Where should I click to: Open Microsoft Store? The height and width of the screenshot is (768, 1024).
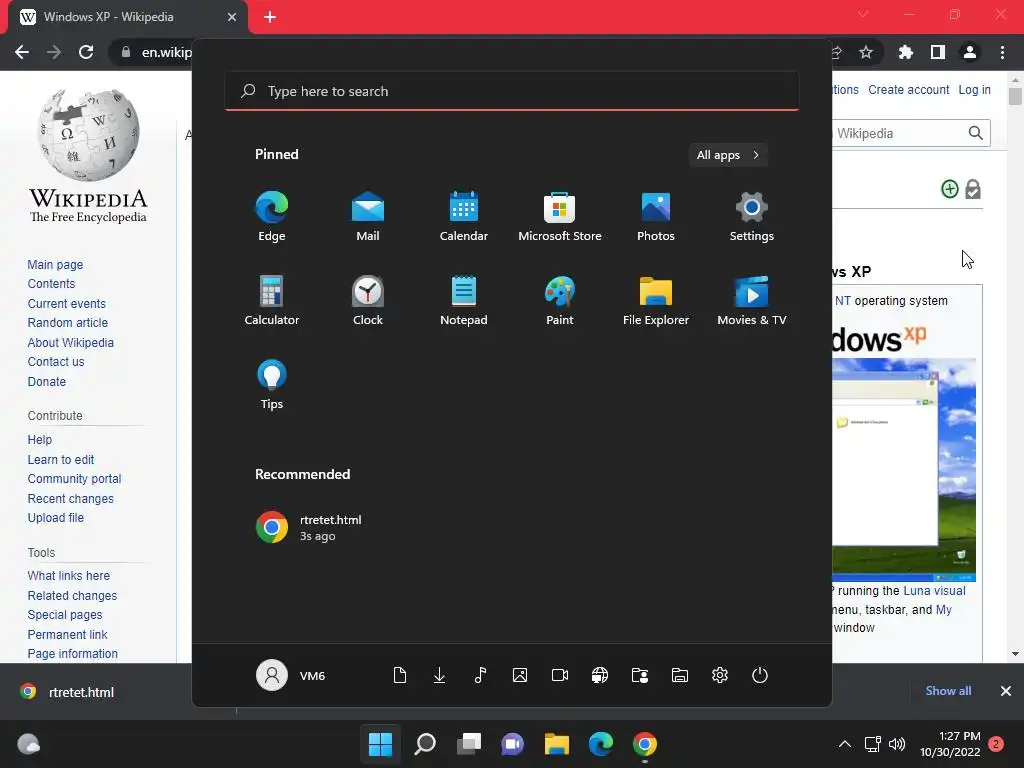pyautogui.click(x=560, y=217)
